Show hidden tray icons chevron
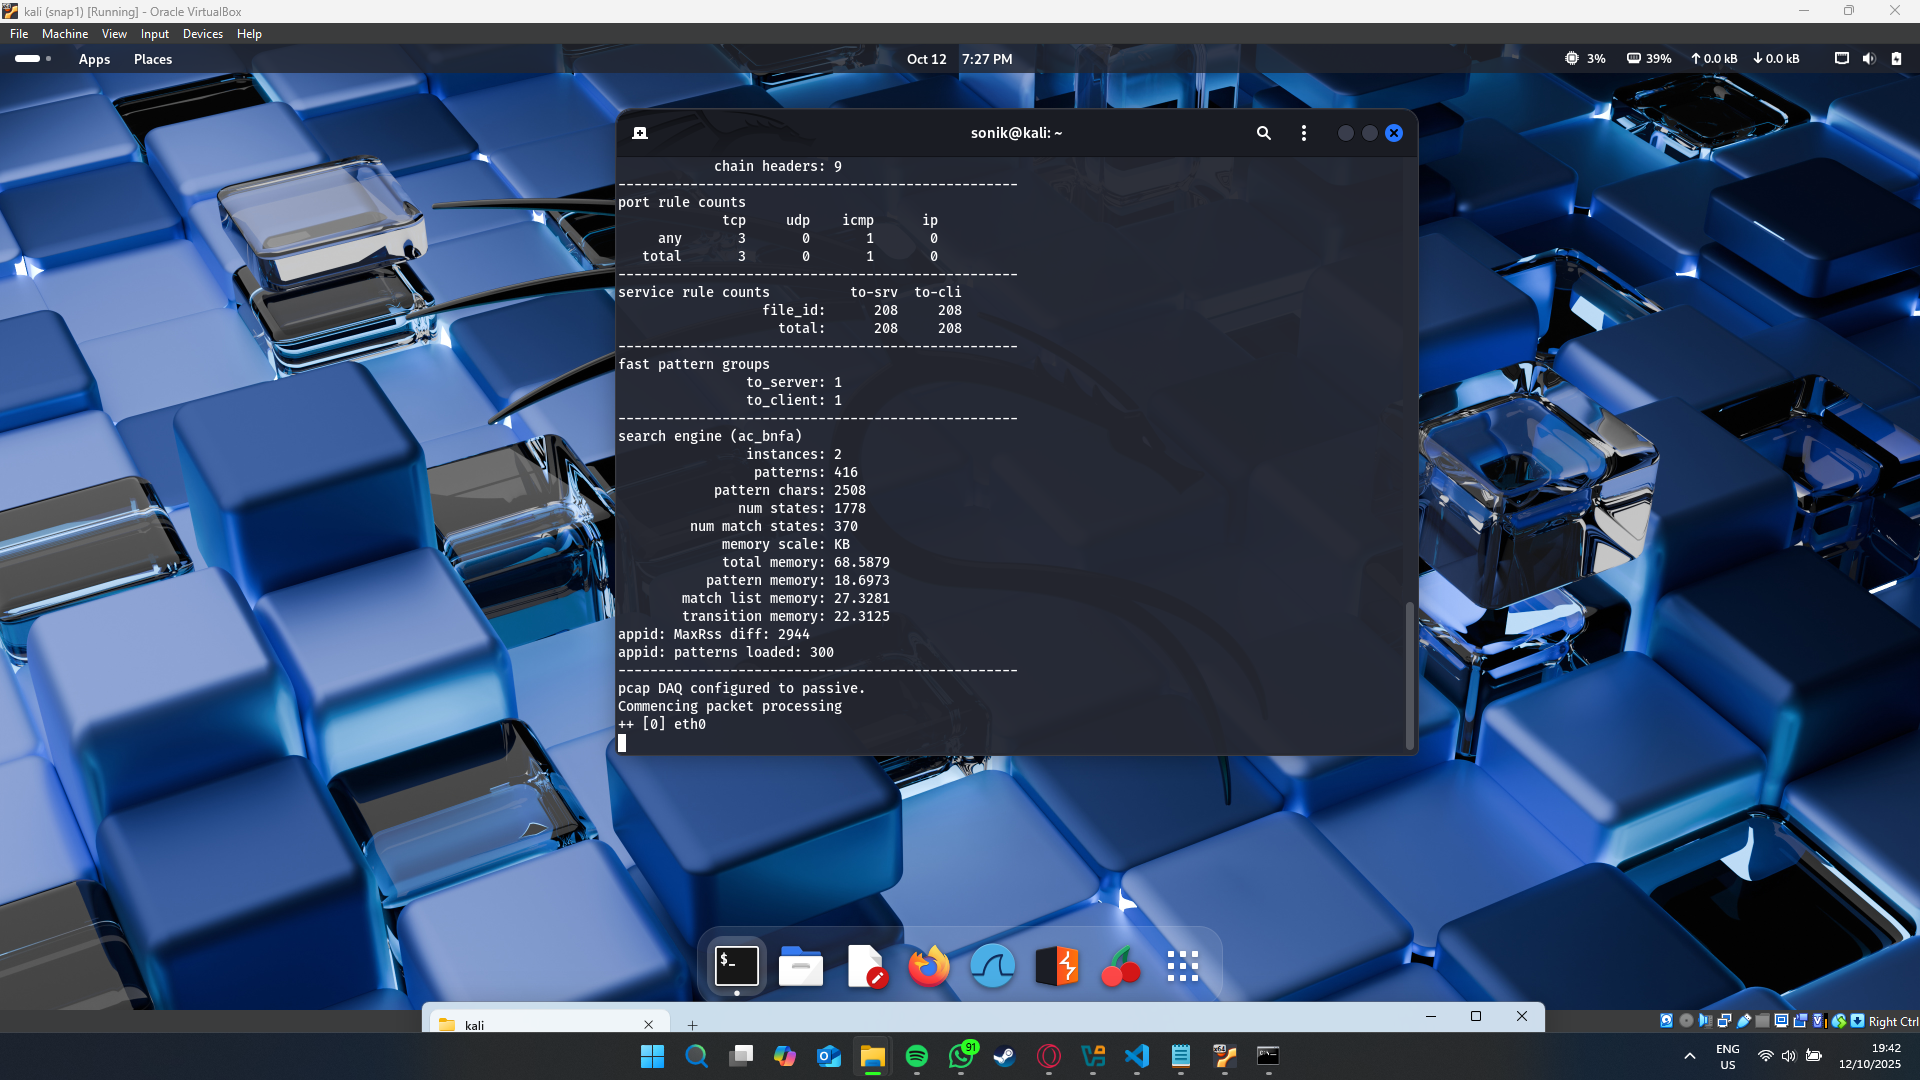Viewport: 1920px width, 1080px height. [x=1690, y=1056]
